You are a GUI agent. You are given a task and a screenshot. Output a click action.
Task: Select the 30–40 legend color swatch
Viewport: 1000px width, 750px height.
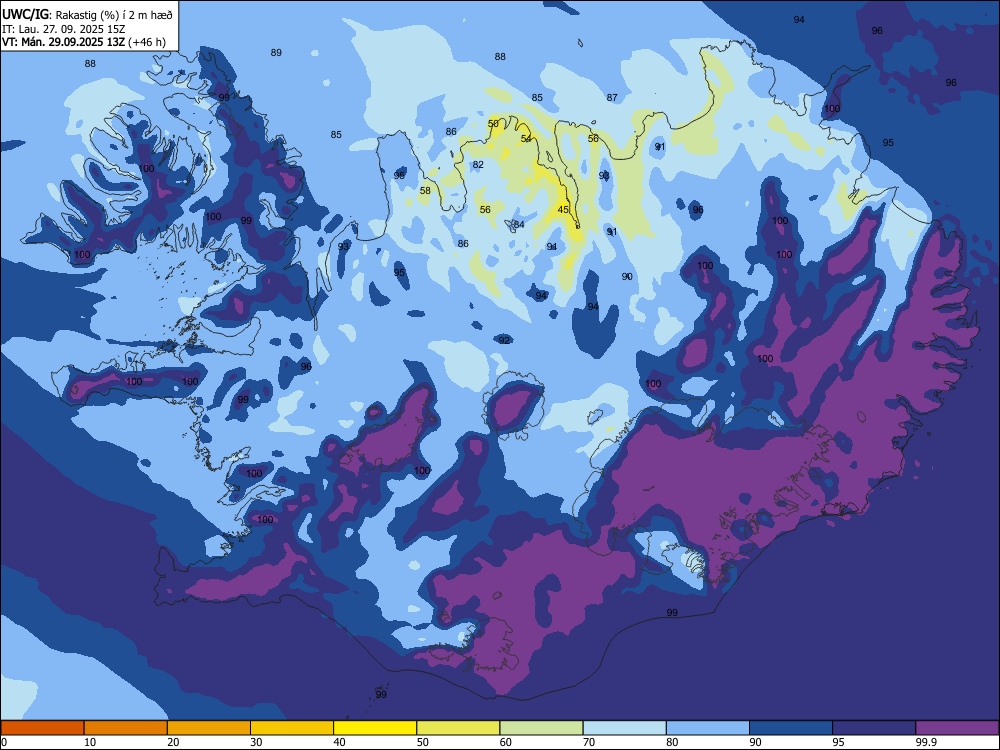coord(292,728)
